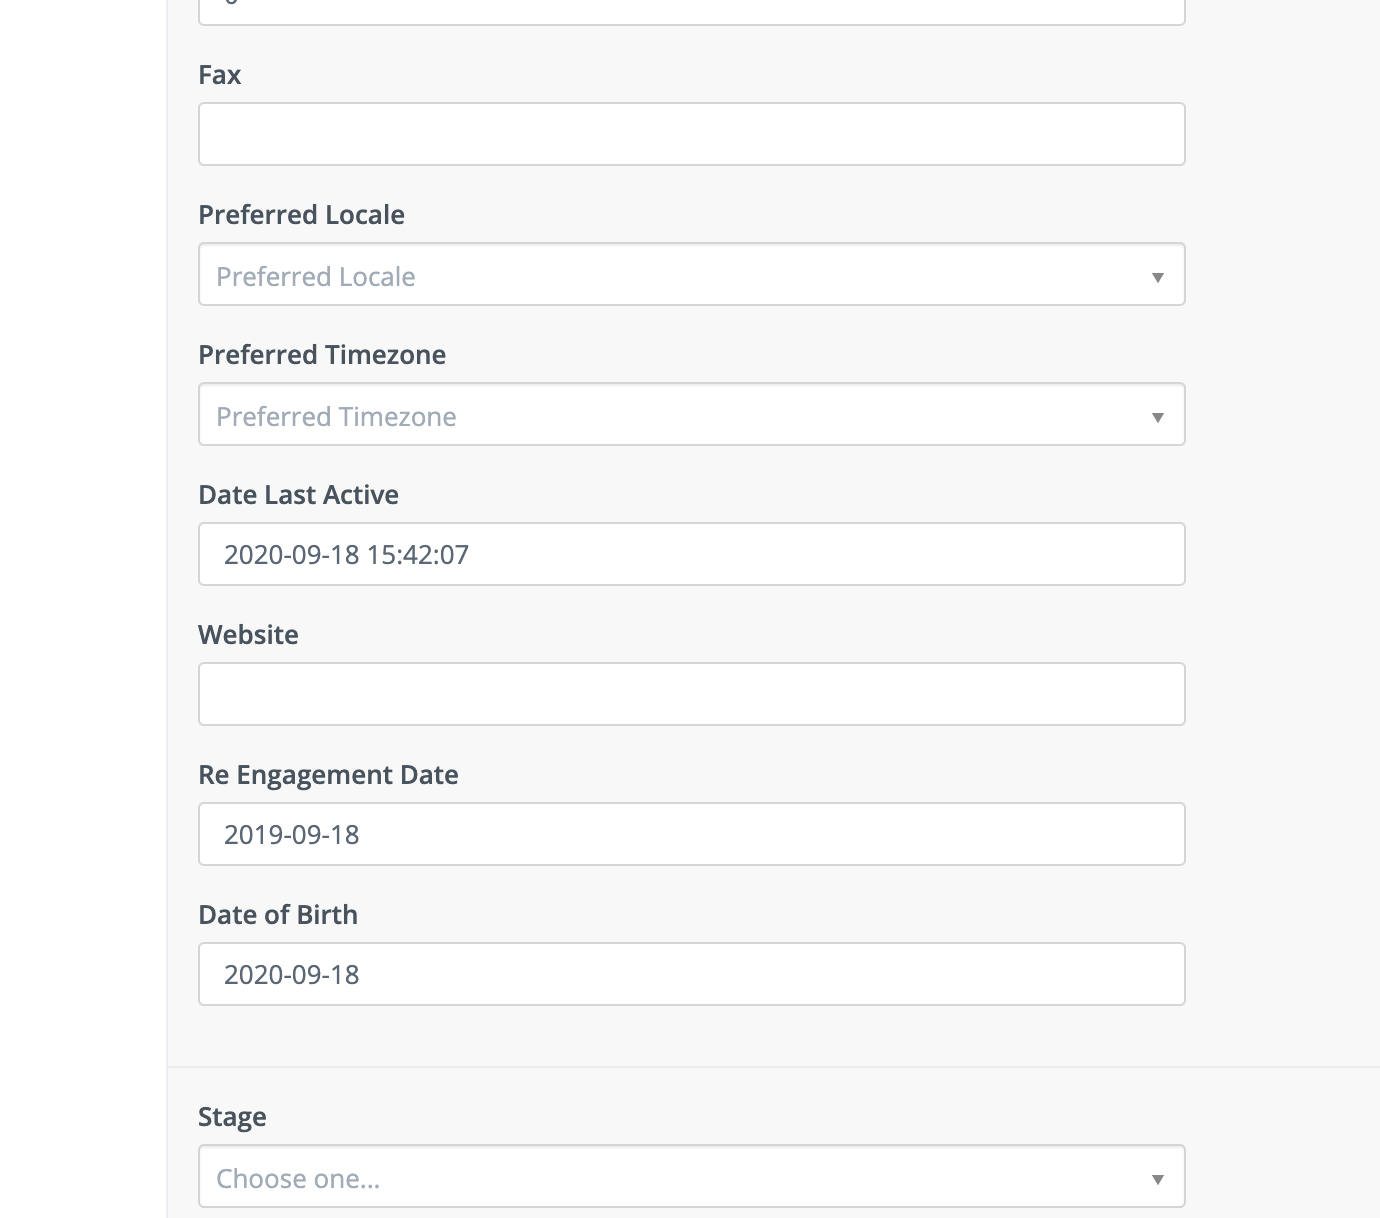The height and width of the screenshot is (1218, 1380).
Task: Click the Re Engagement Date field
Action: tap(691, 833)
